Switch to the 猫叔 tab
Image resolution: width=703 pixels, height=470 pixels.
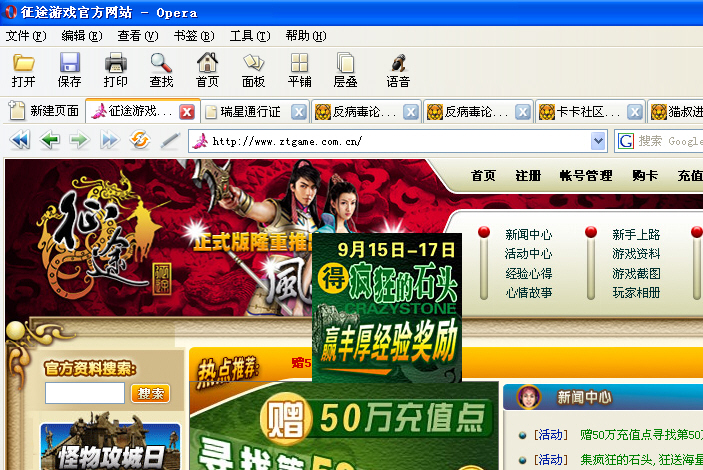(676, 112)
